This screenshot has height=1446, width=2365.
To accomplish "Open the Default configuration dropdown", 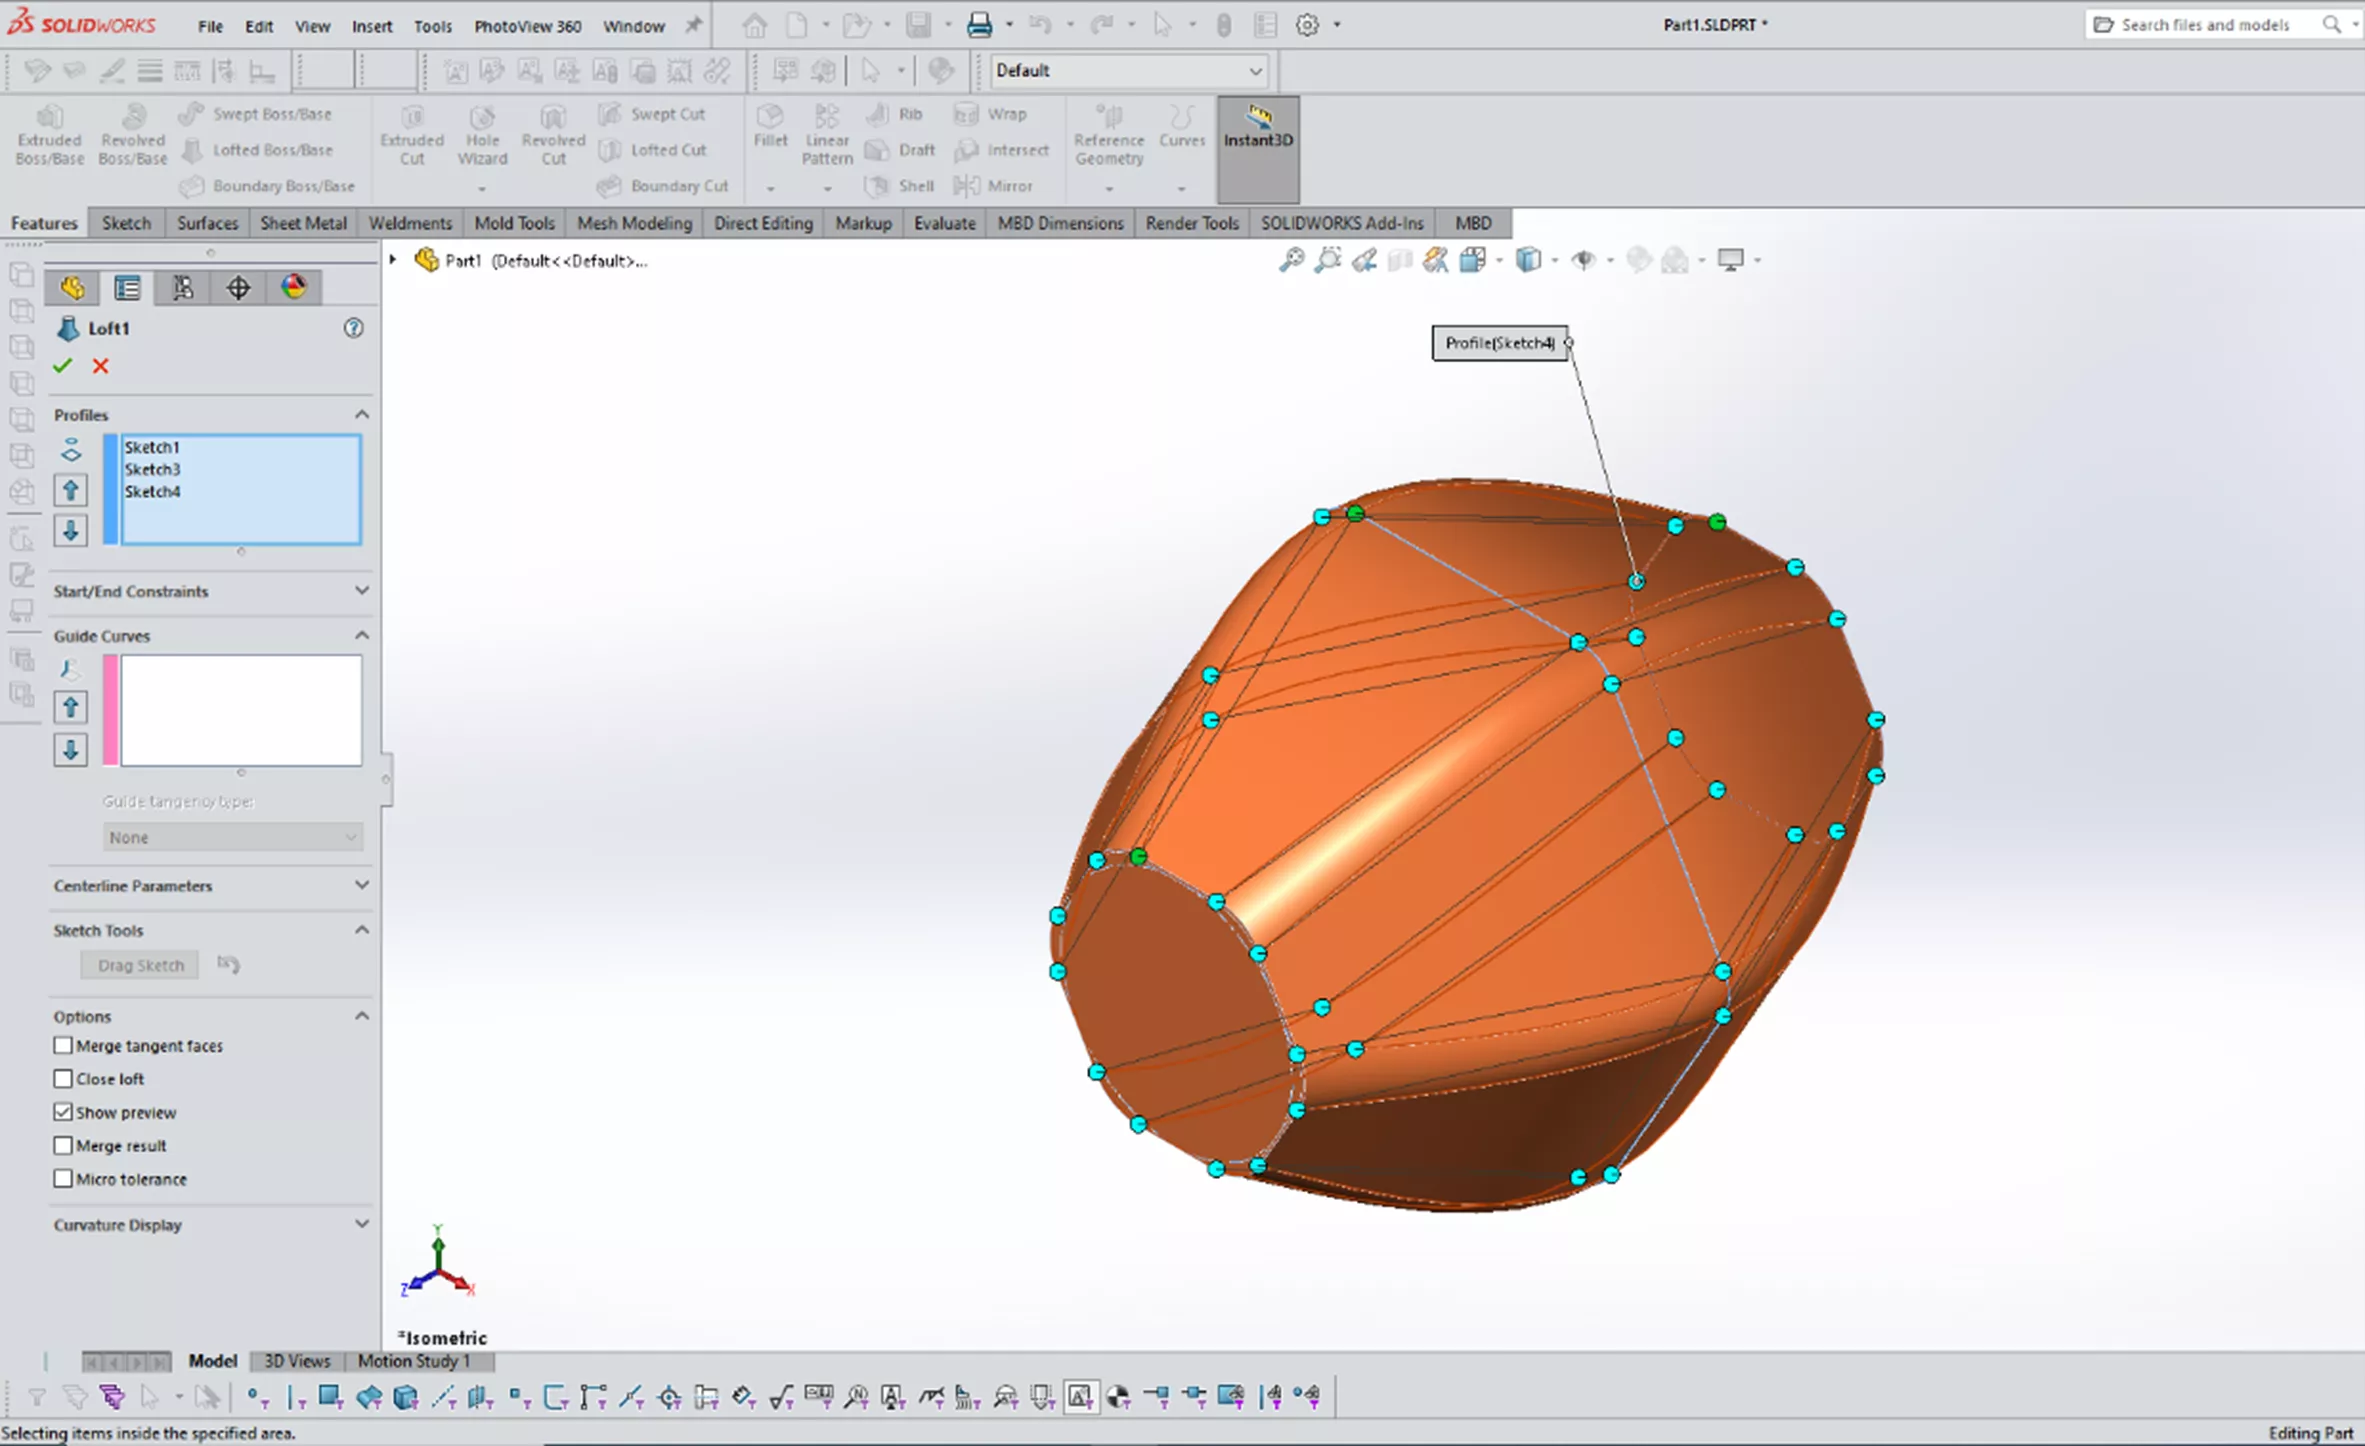I will click(x=1254, y=71).
